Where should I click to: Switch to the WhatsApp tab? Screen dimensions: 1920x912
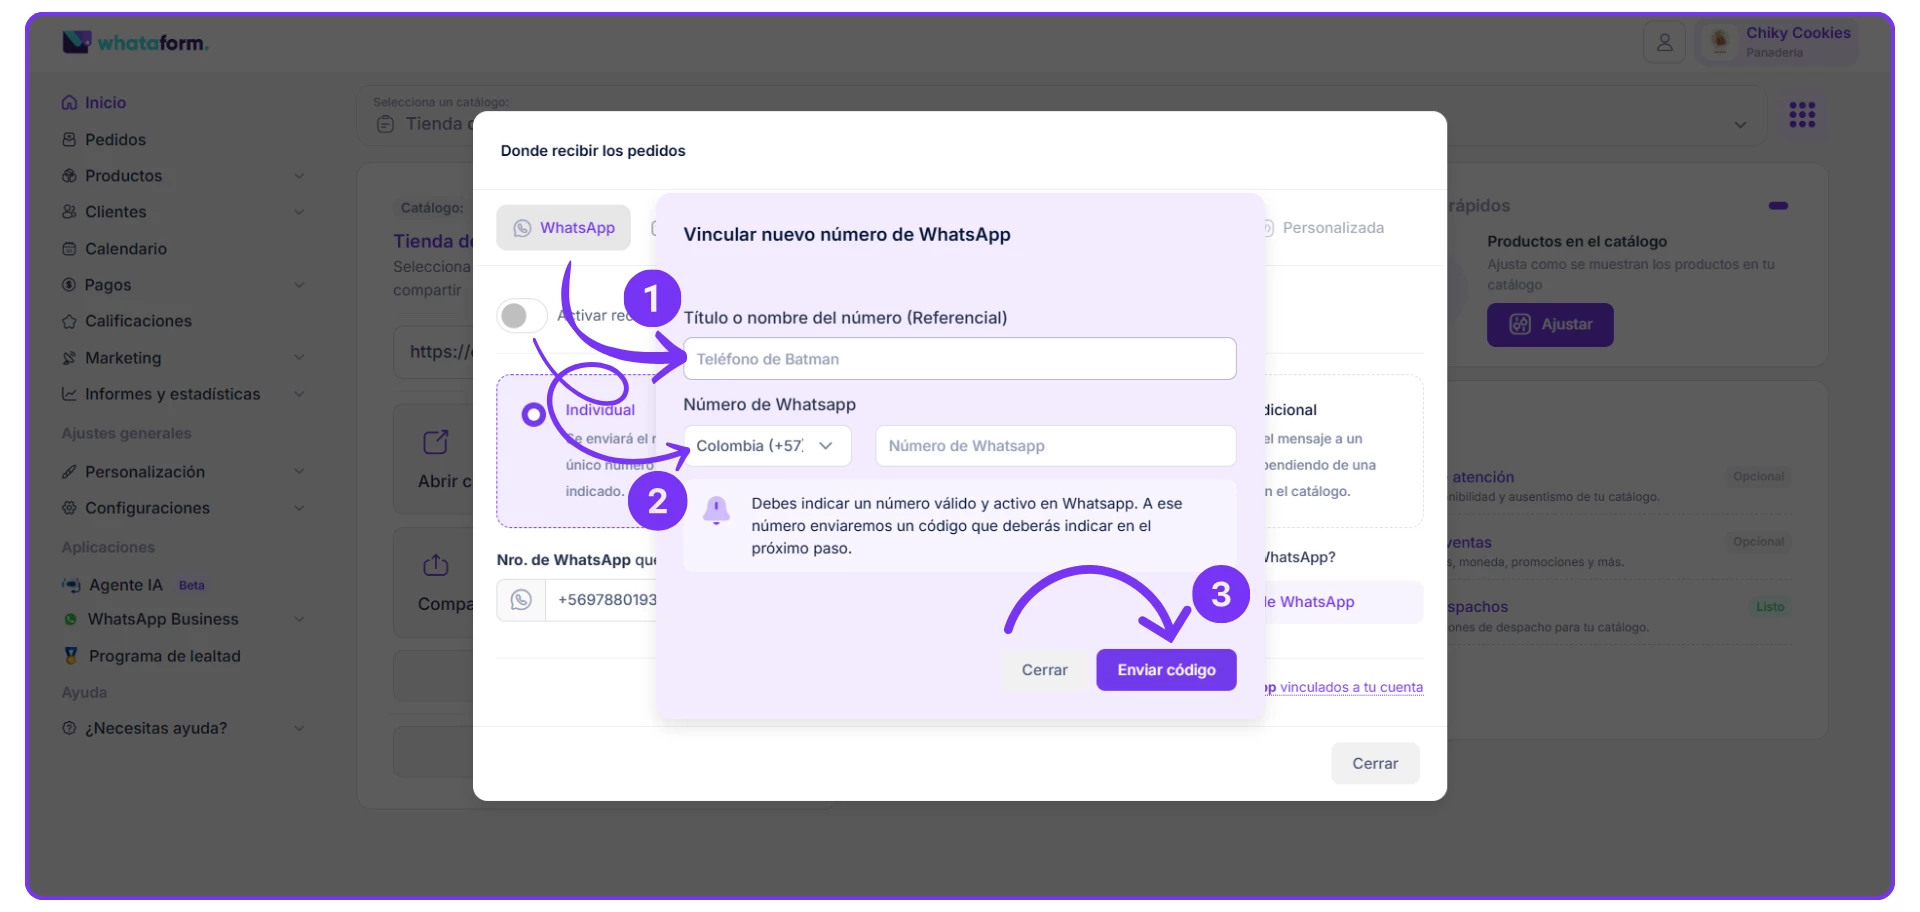[564, 228]
